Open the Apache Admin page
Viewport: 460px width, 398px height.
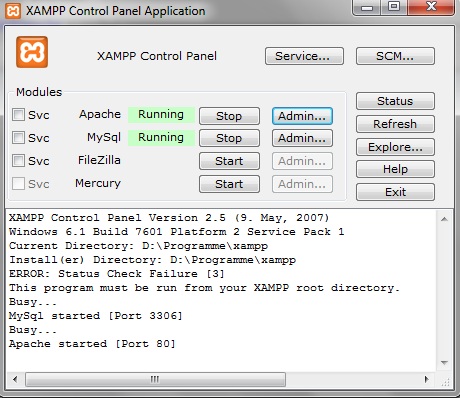pos(302,116)
